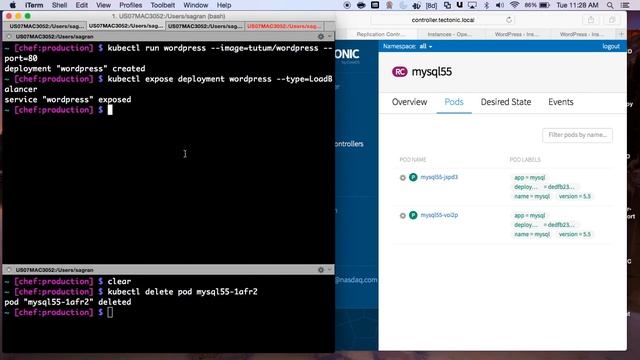The height and width of the screenshot is (360, 640).
Task: Switch to Replication Contr... browser tab
Action: pos(380,34)
